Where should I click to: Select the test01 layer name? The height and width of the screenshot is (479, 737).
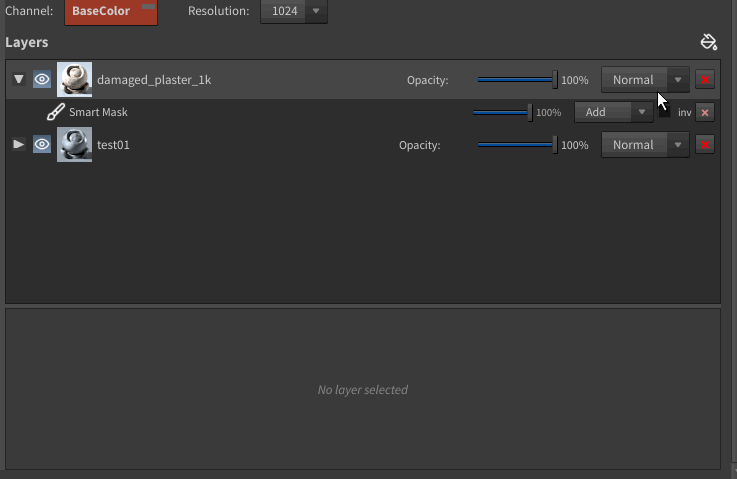click(x=113, y=145)
